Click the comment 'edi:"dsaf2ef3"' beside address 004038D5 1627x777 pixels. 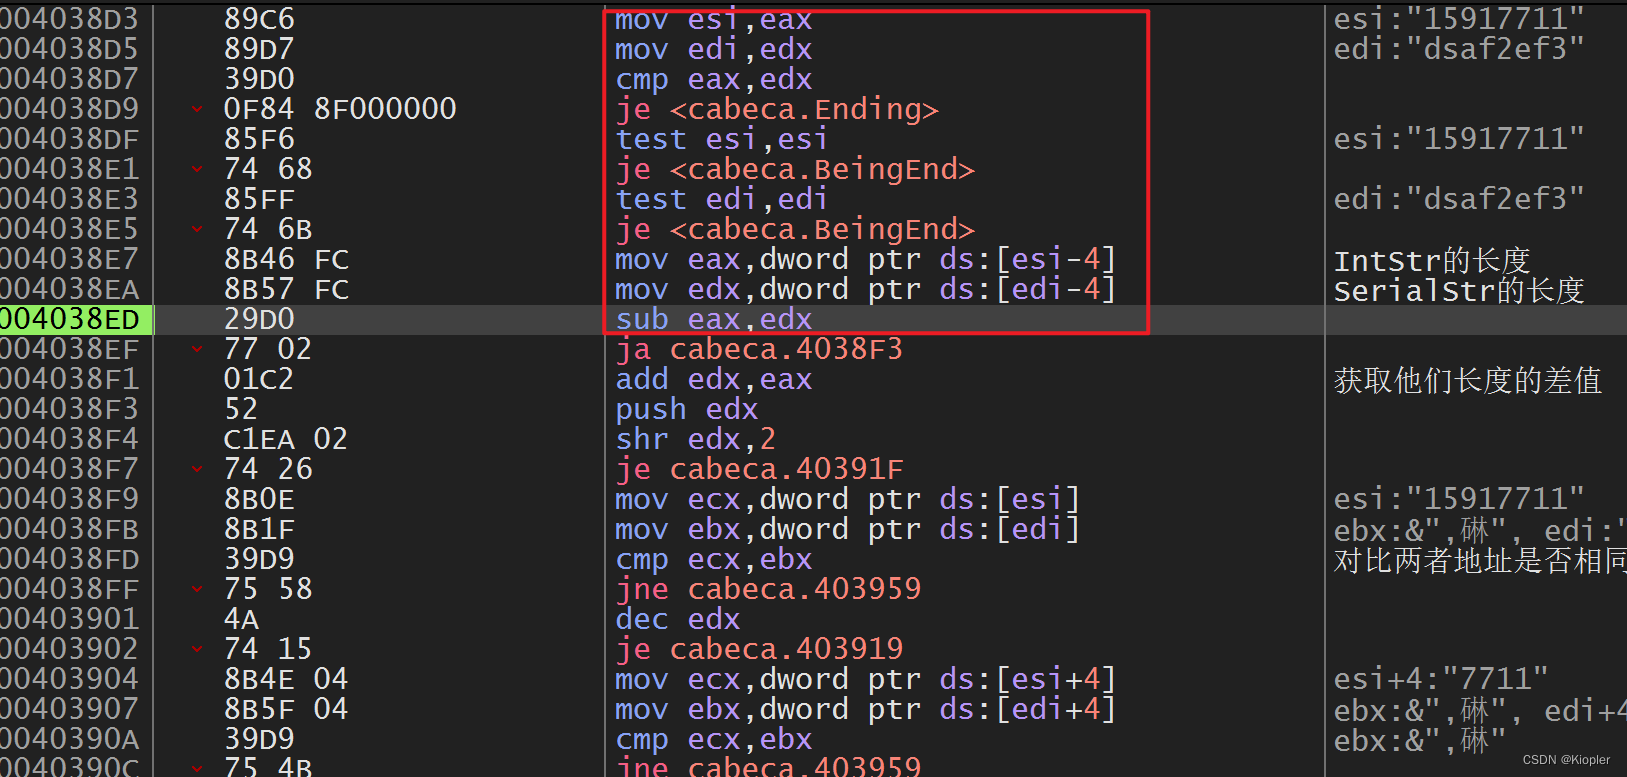(1459, 49)
